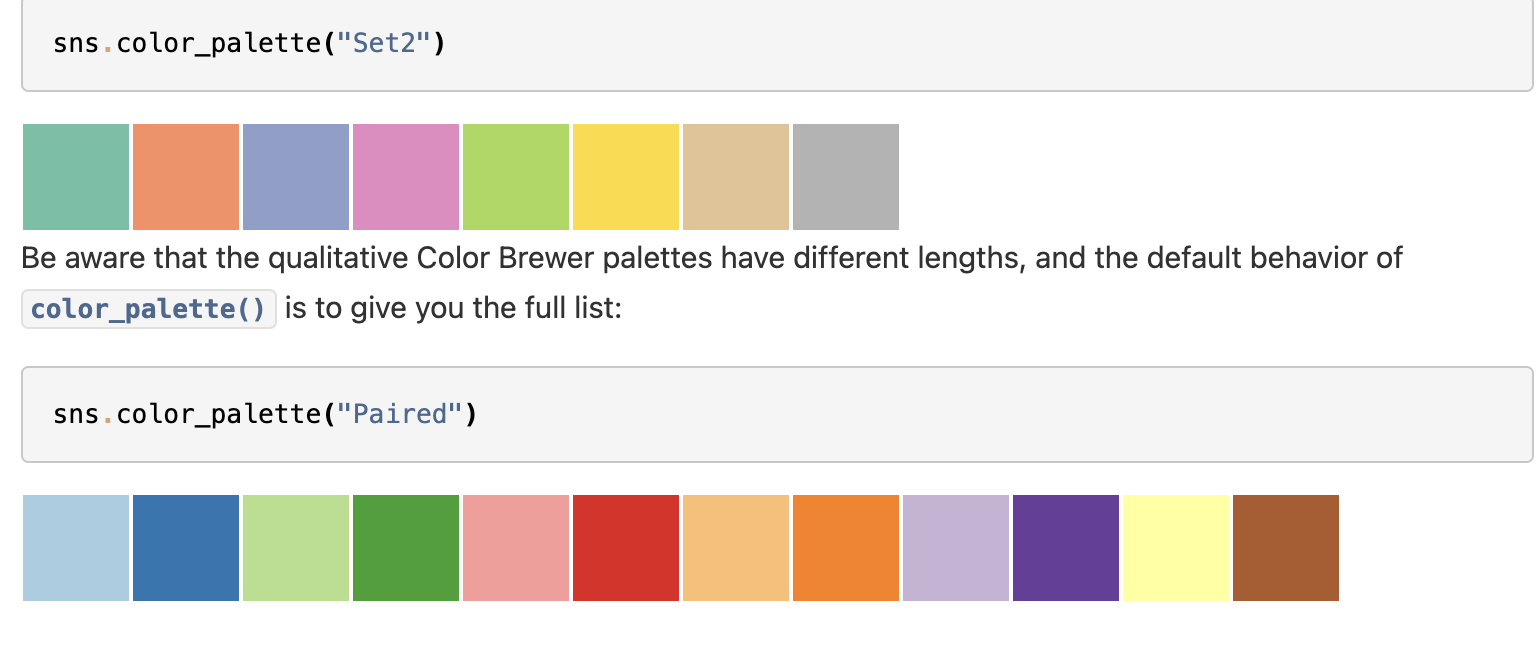Pick the periwinkle blue Set2 swatch
Screen dimensions: 1540x670
(296, 177)
